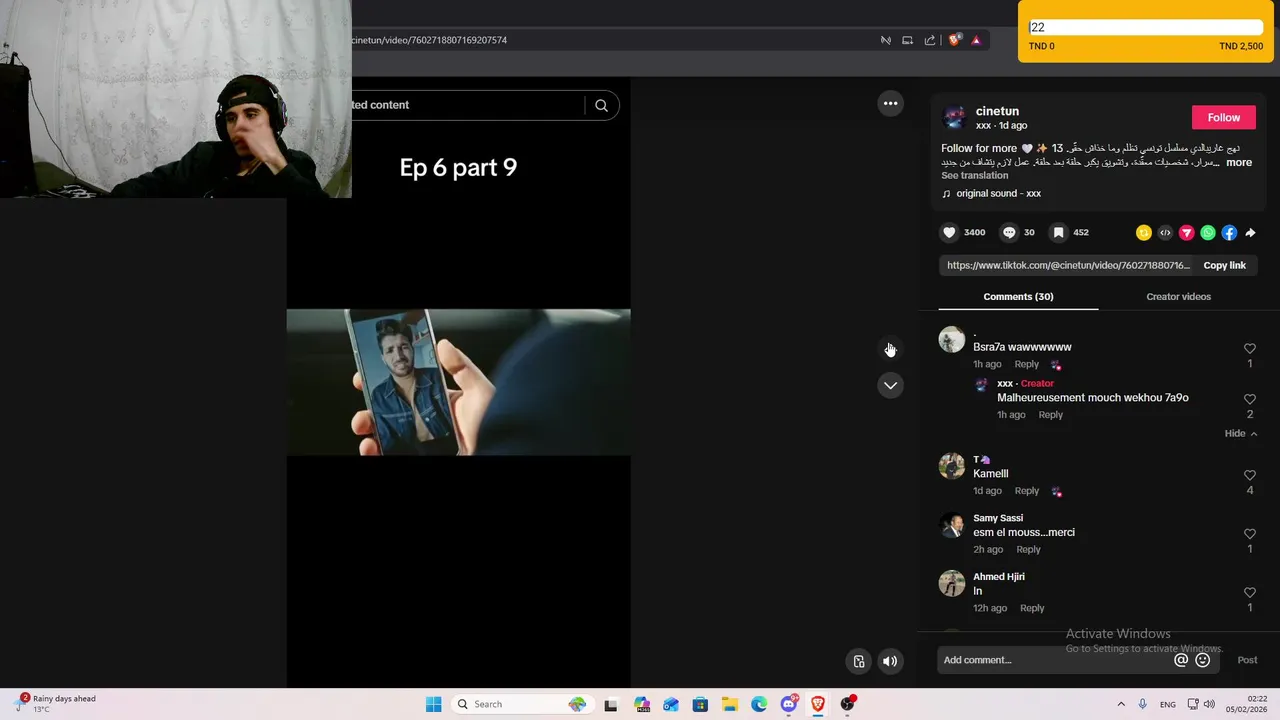Open Ahmed Hjiri's profile name
This screenshot has height=720, width=1280.
click(999, 576)
